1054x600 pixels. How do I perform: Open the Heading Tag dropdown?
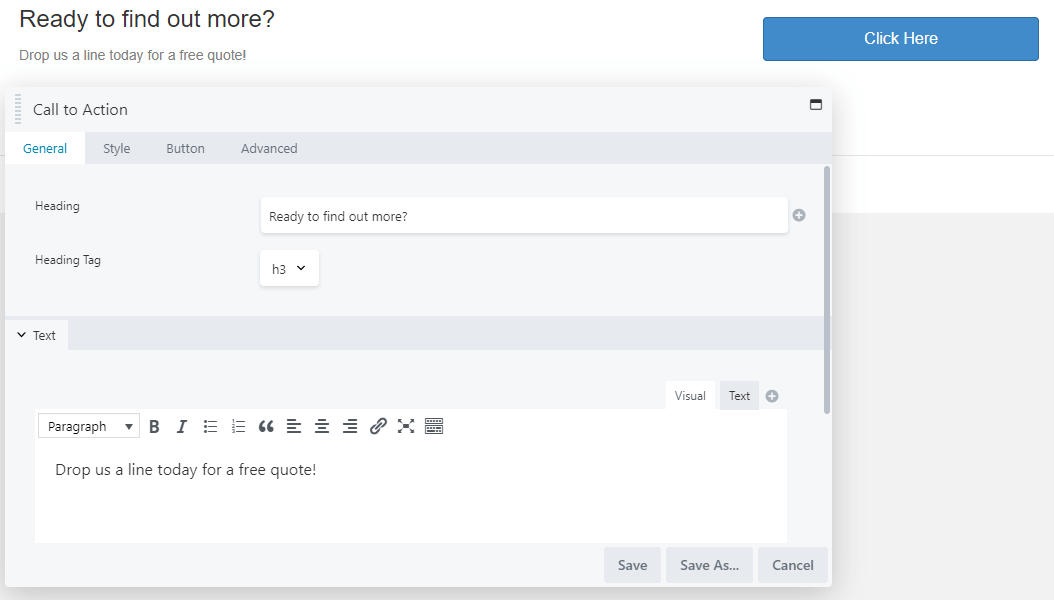(x=289, y=268)
